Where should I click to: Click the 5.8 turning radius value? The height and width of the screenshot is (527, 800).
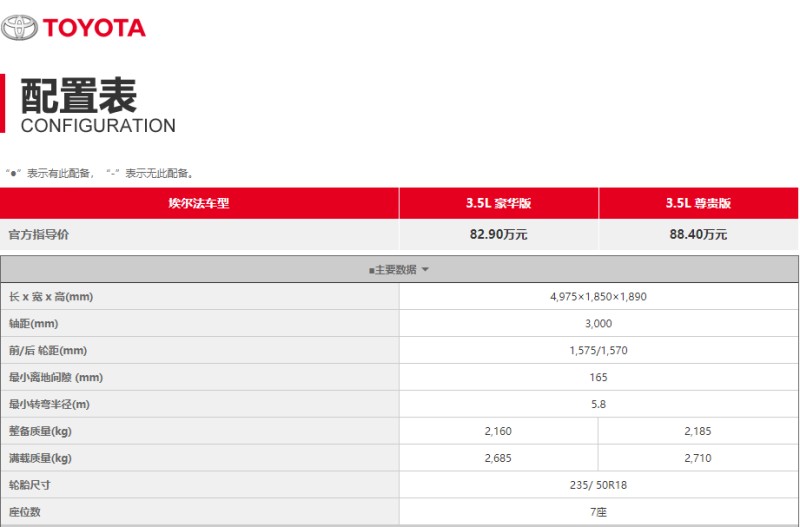tap(598, 405)
